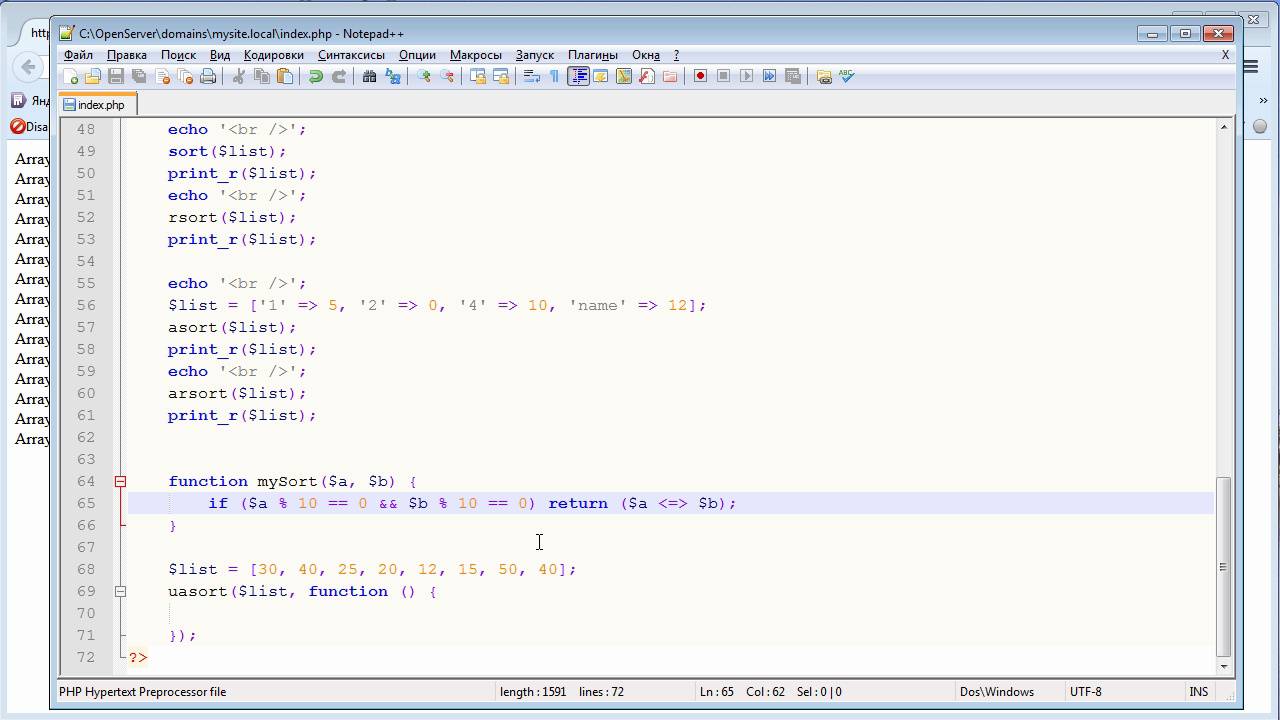Click the New file toolbar icon
This screenshot has height=720, width=1280.
click(70, 76)
